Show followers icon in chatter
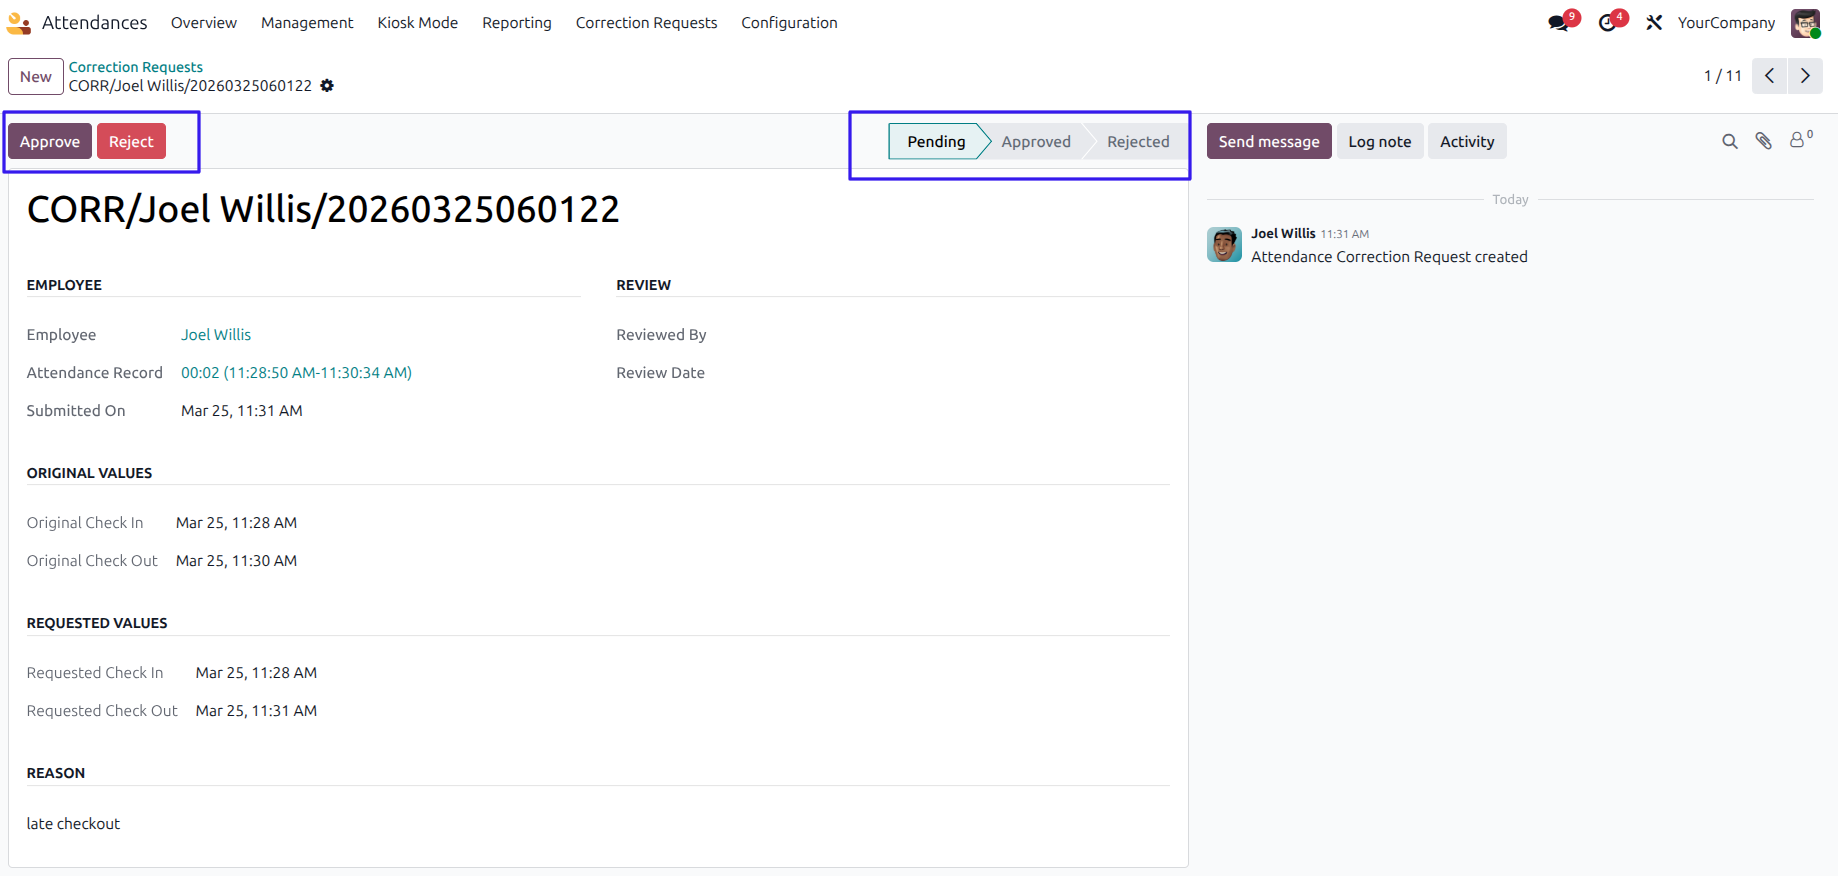 (x=1800, y=140)
